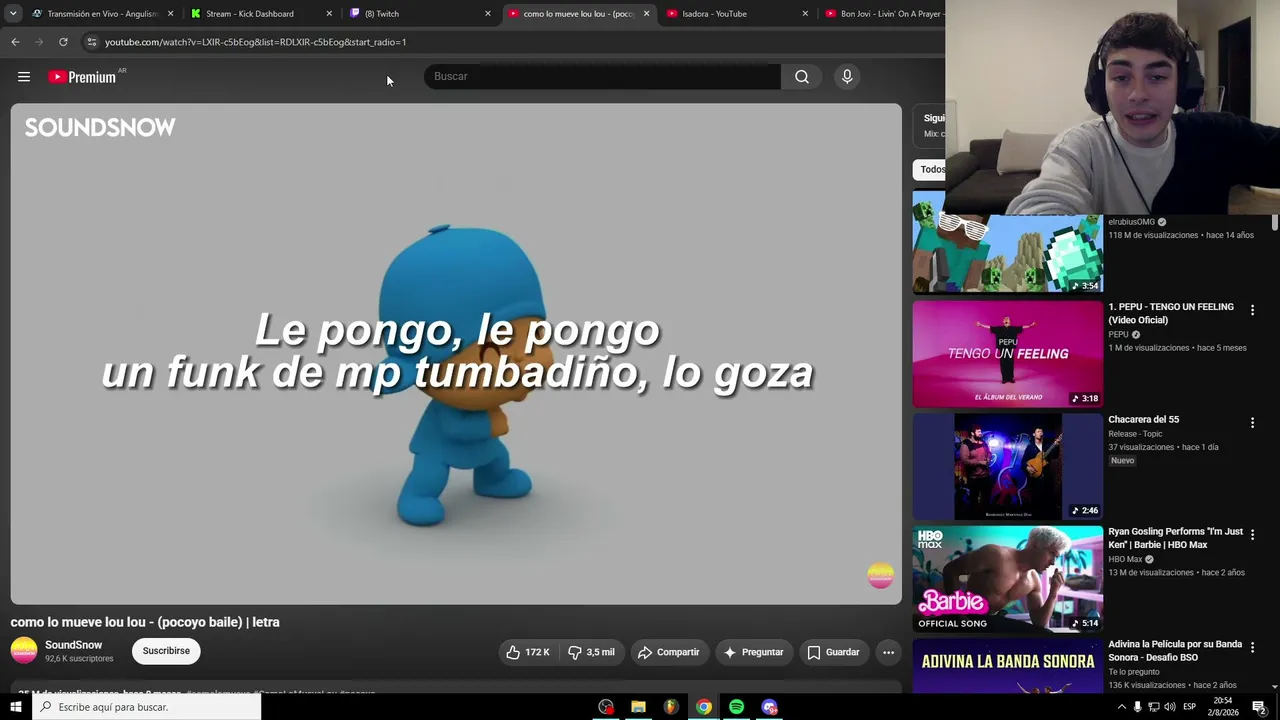Open Chacarera del 55 thumbnail

[1007, 466]
